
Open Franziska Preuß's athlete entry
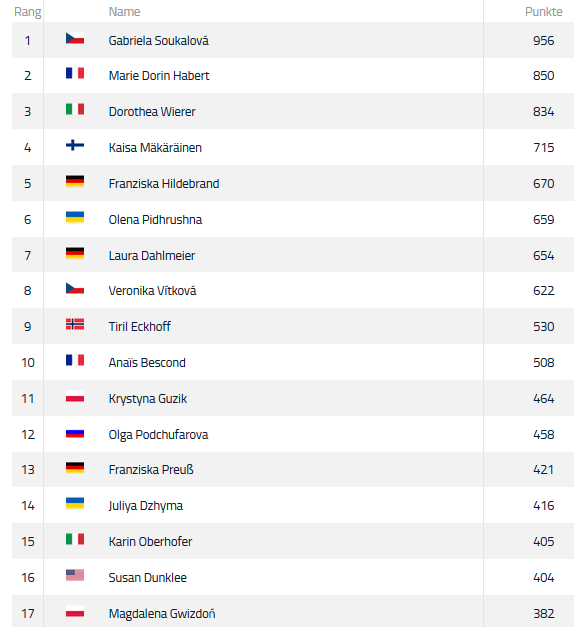[x=151, y=469]
